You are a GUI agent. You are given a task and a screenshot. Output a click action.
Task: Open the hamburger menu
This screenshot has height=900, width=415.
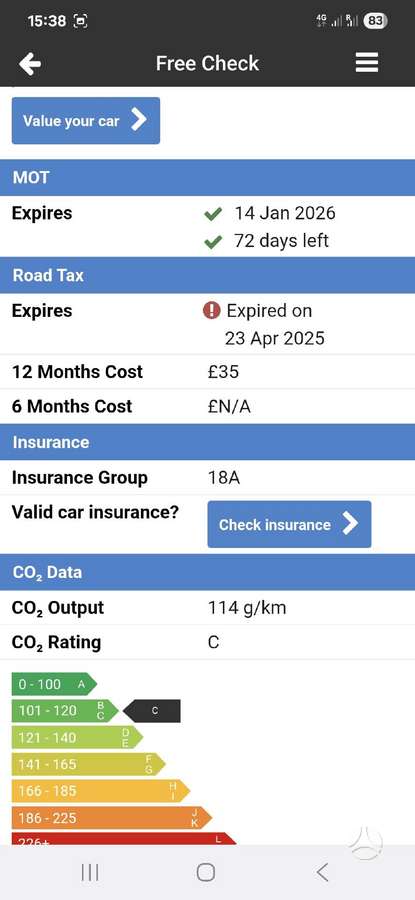coord(367,63)
